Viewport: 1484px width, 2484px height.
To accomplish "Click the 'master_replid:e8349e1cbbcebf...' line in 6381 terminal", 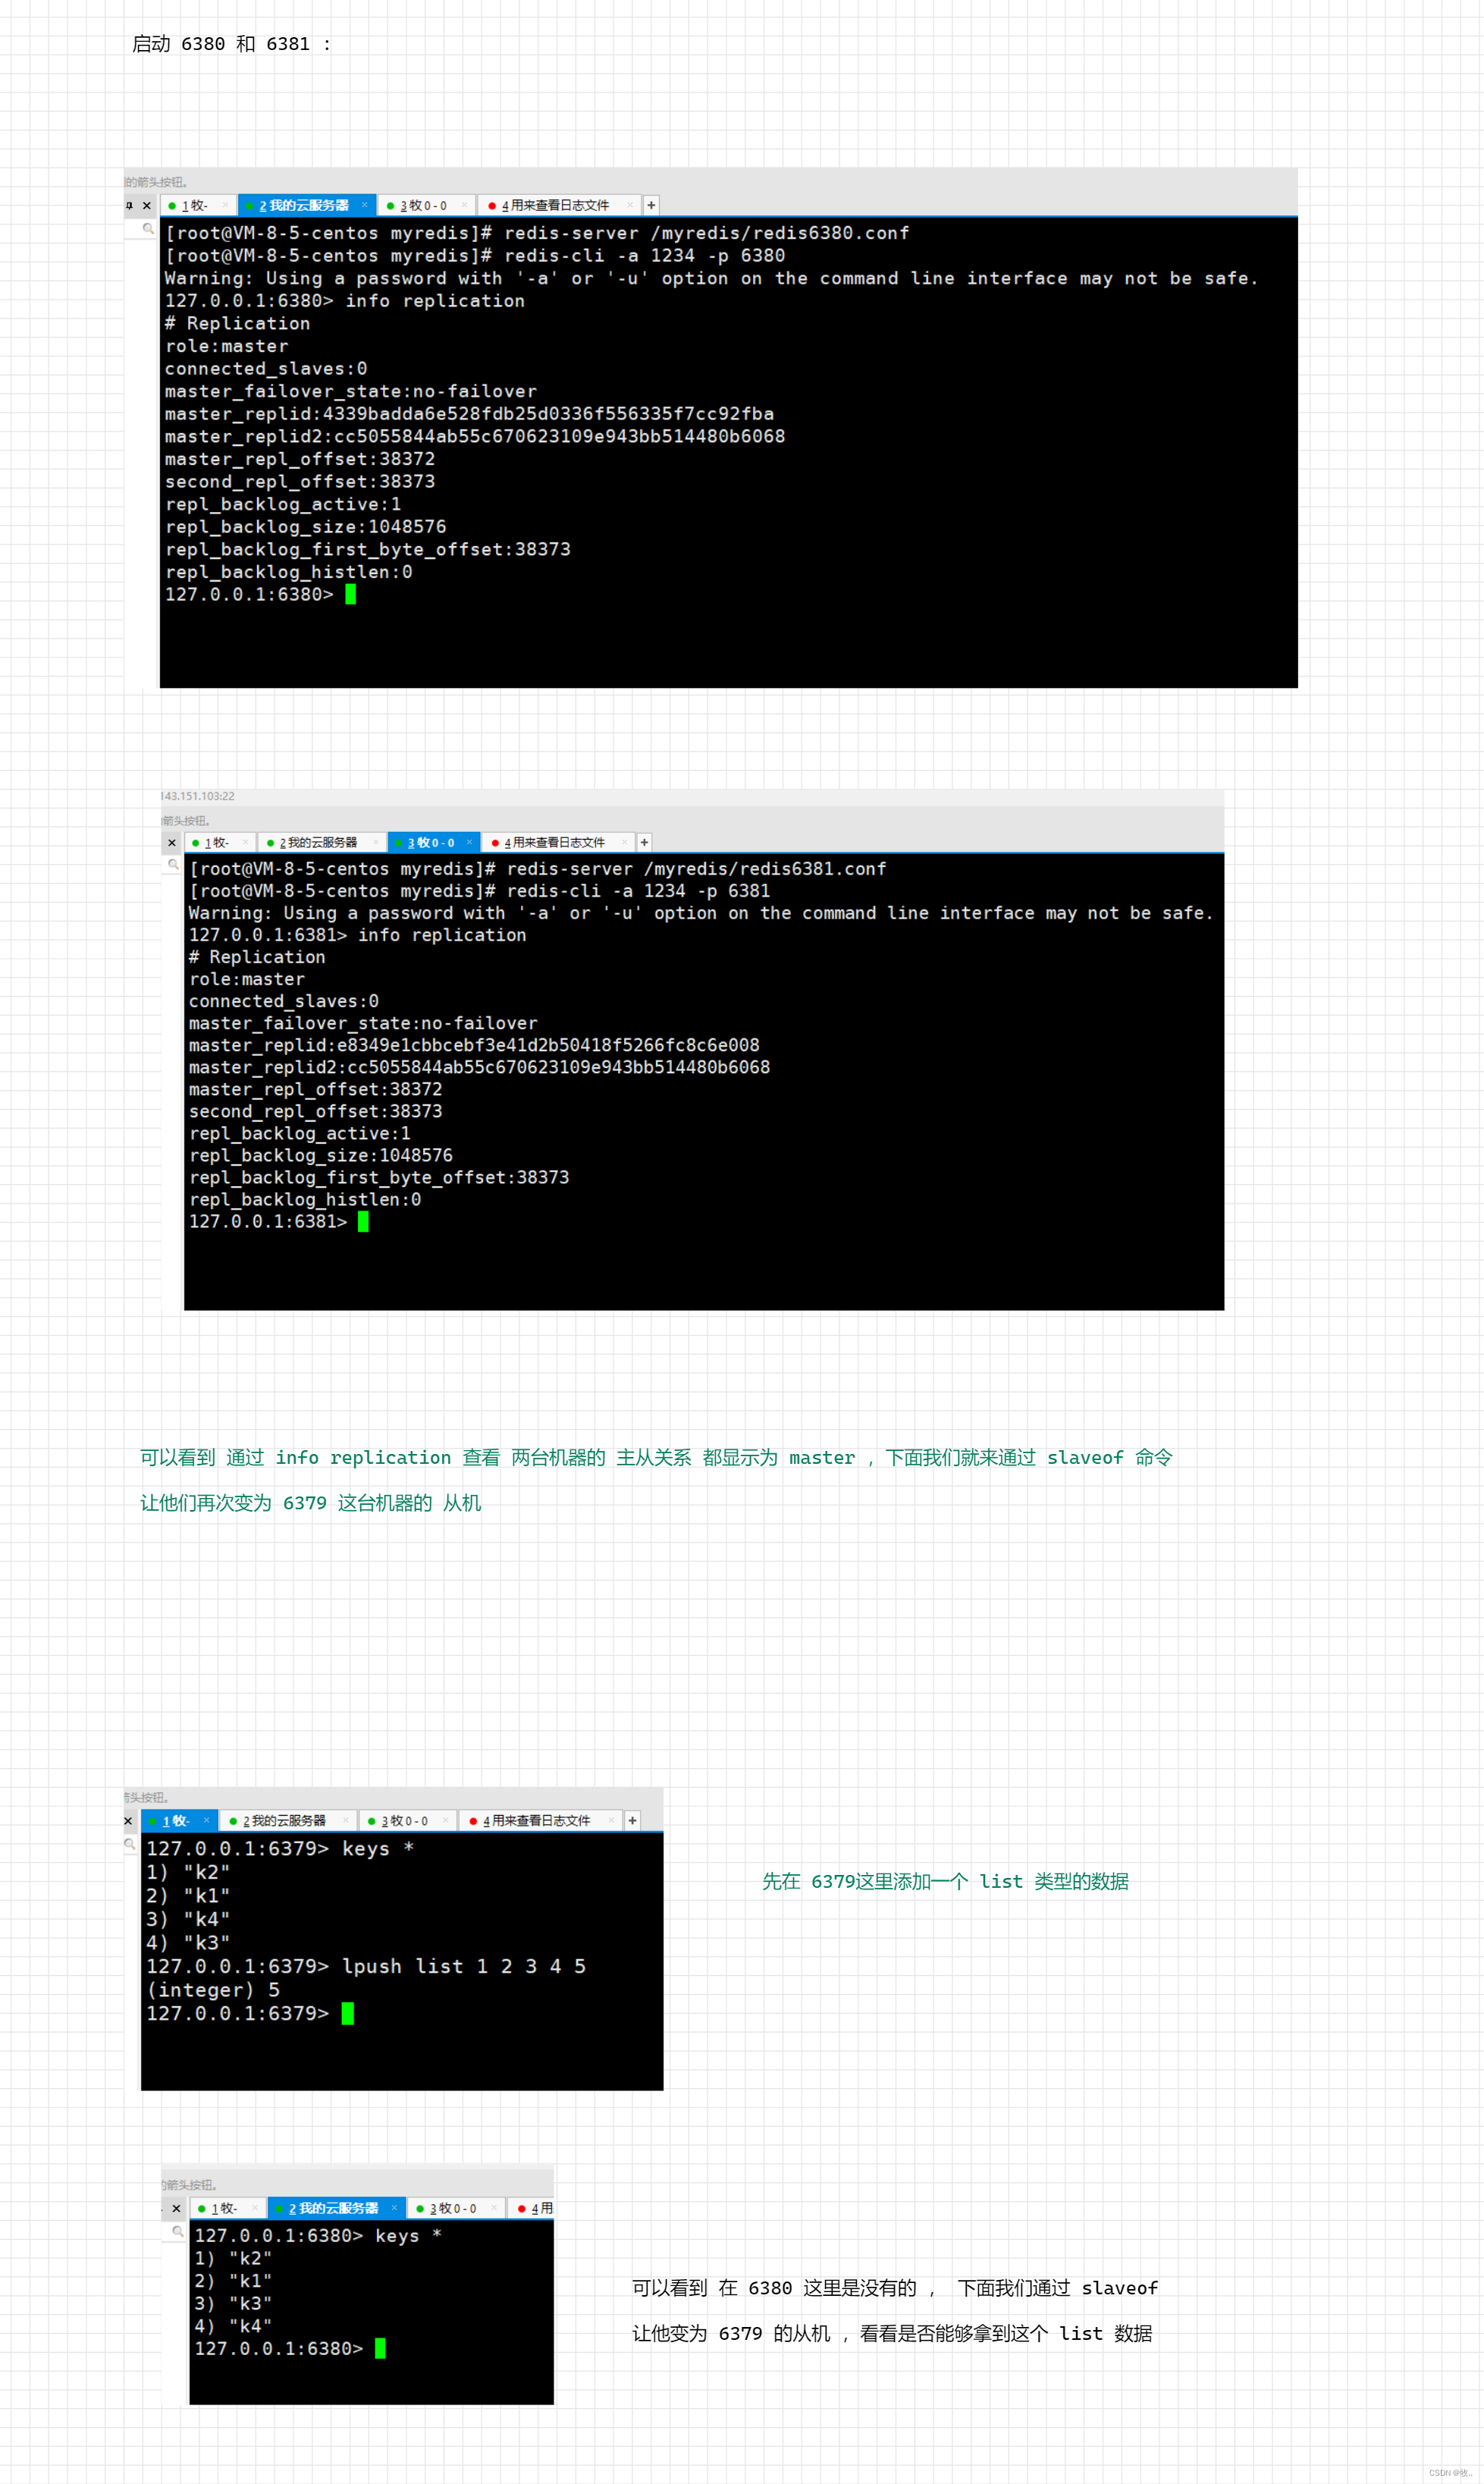I will coord(475,1046).
